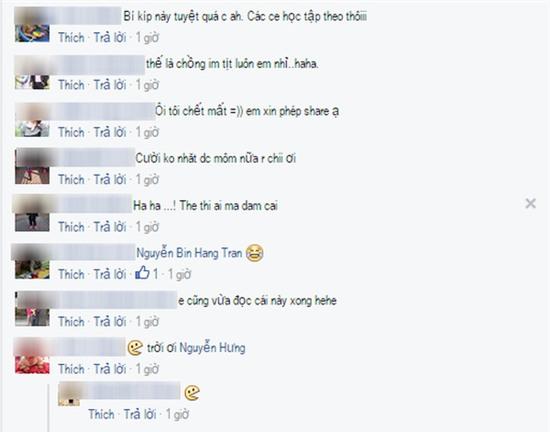Click the thumbs-up like count icon

click(x=142, y=273)
